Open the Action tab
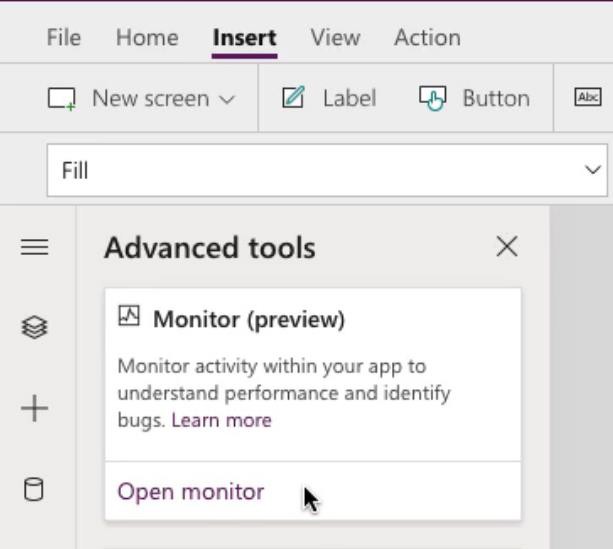 tap(427, 38)
